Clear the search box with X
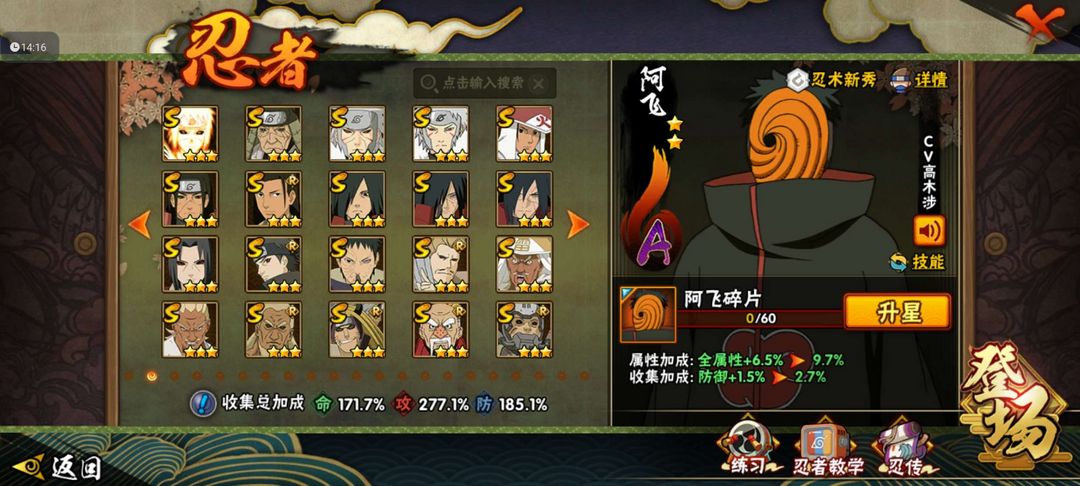This screenshot has width=1080, height=486. click(539, 83)
